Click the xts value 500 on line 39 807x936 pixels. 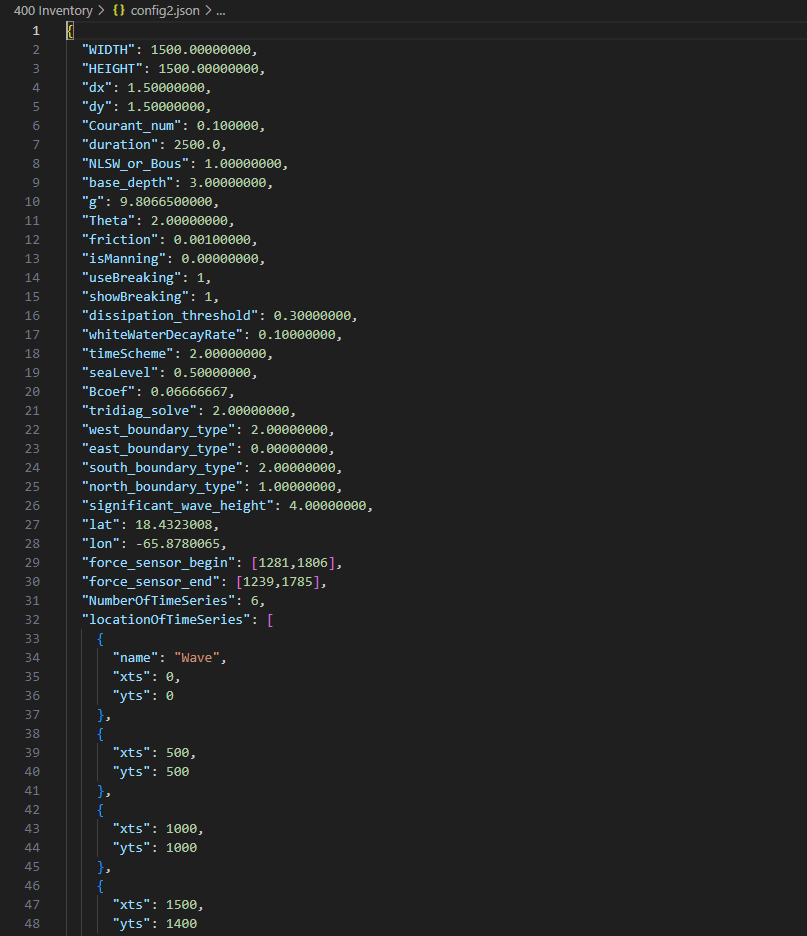pos(177,753)
